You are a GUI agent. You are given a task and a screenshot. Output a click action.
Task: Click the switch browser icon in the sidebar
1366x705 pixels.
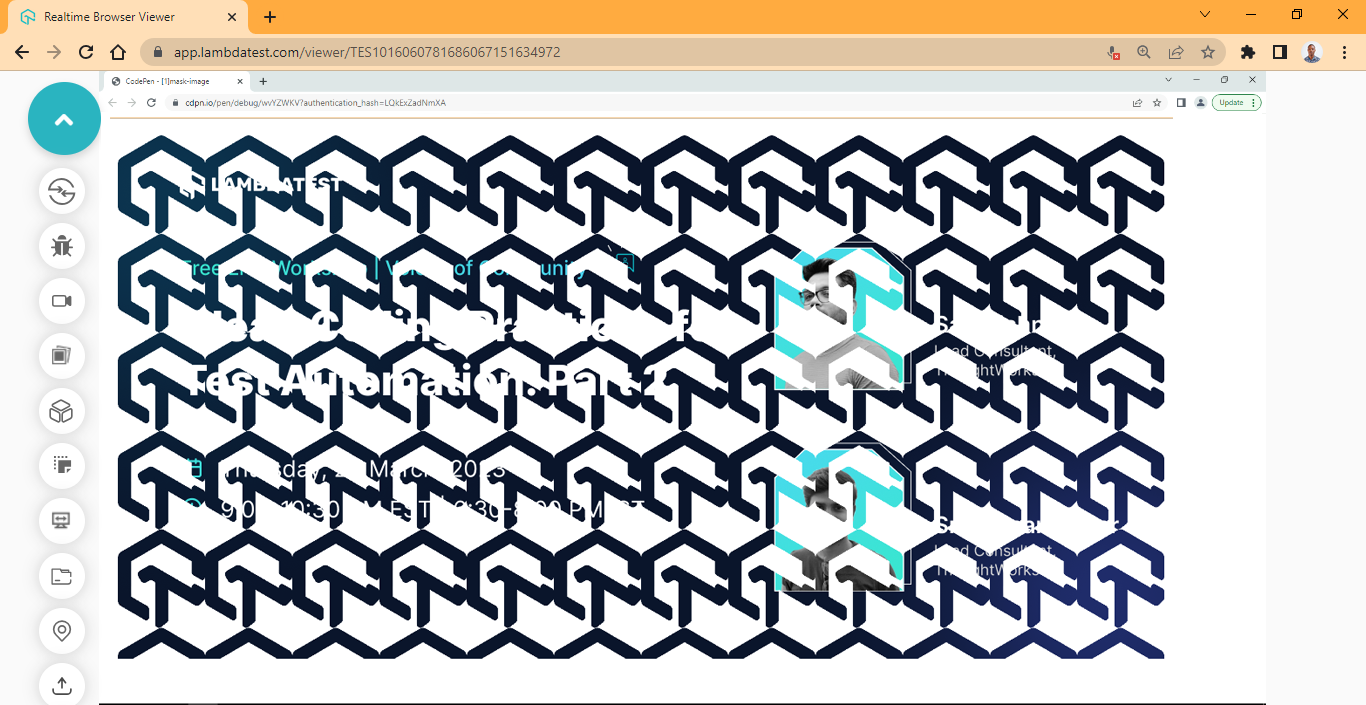(62, 190)
